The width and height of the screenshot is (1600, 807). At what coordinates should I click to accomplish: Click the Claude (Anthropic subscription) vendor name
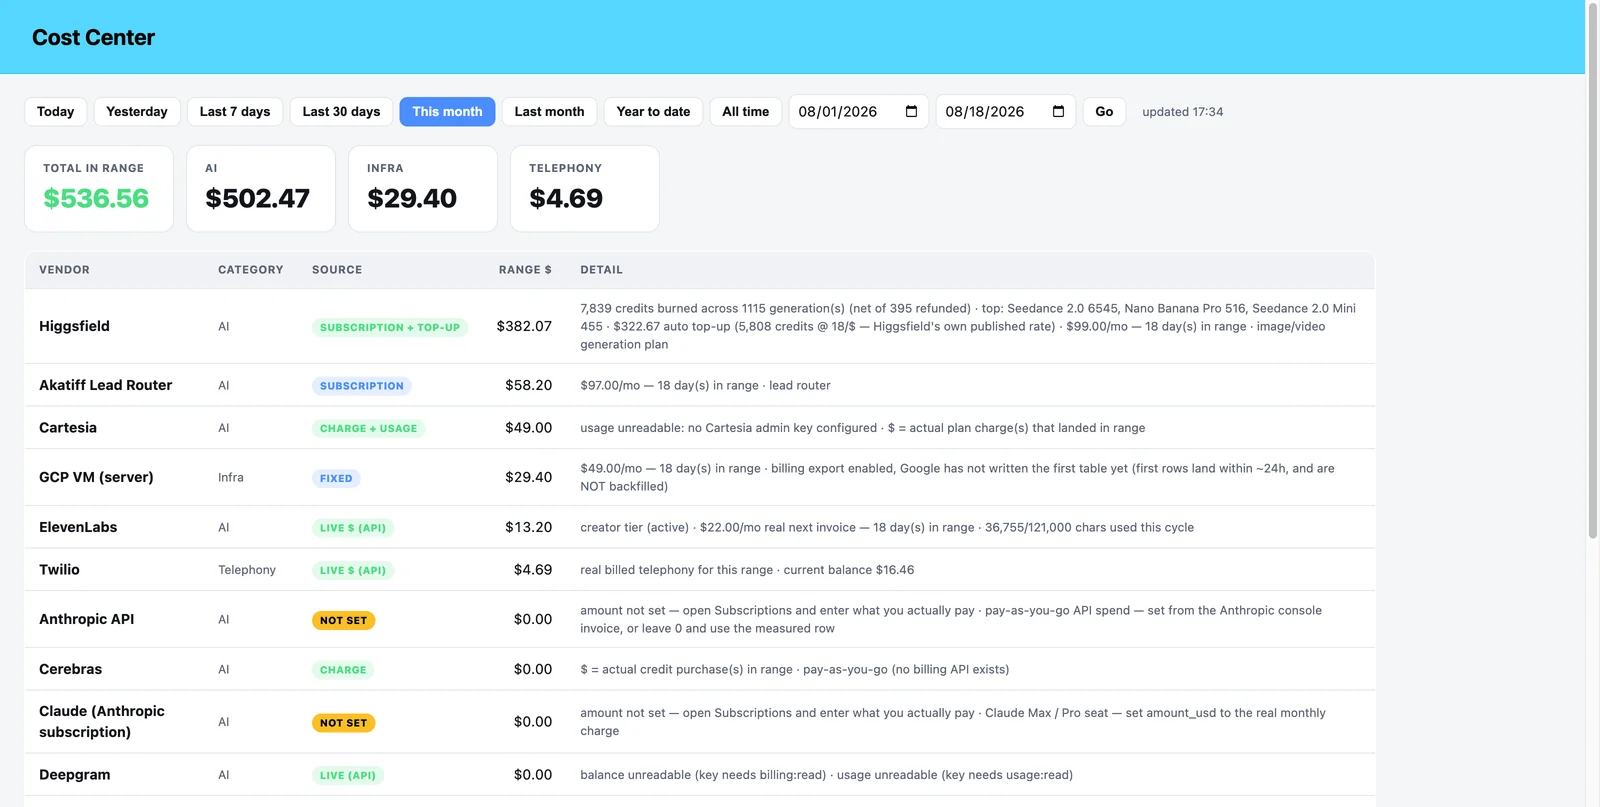tap(102, 721)
